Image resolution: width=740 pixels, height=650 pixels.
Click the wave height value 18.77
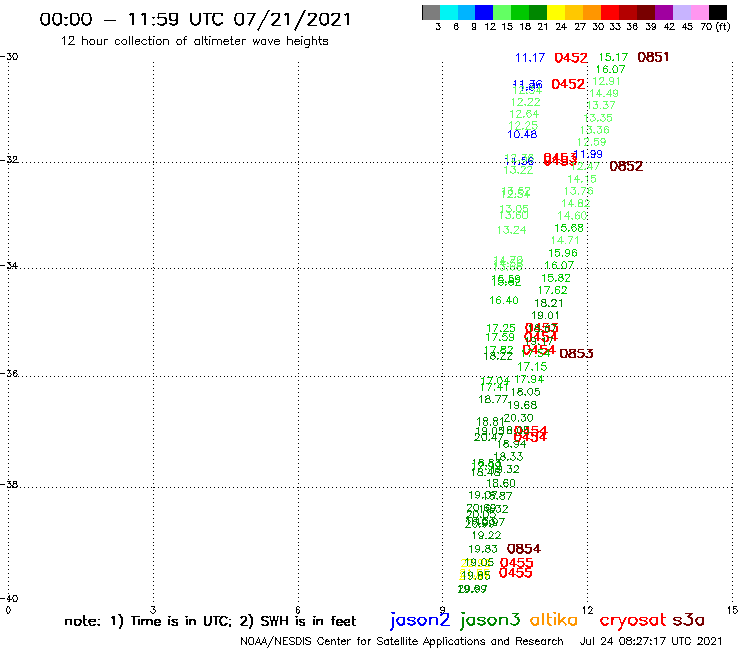(493, 399)
